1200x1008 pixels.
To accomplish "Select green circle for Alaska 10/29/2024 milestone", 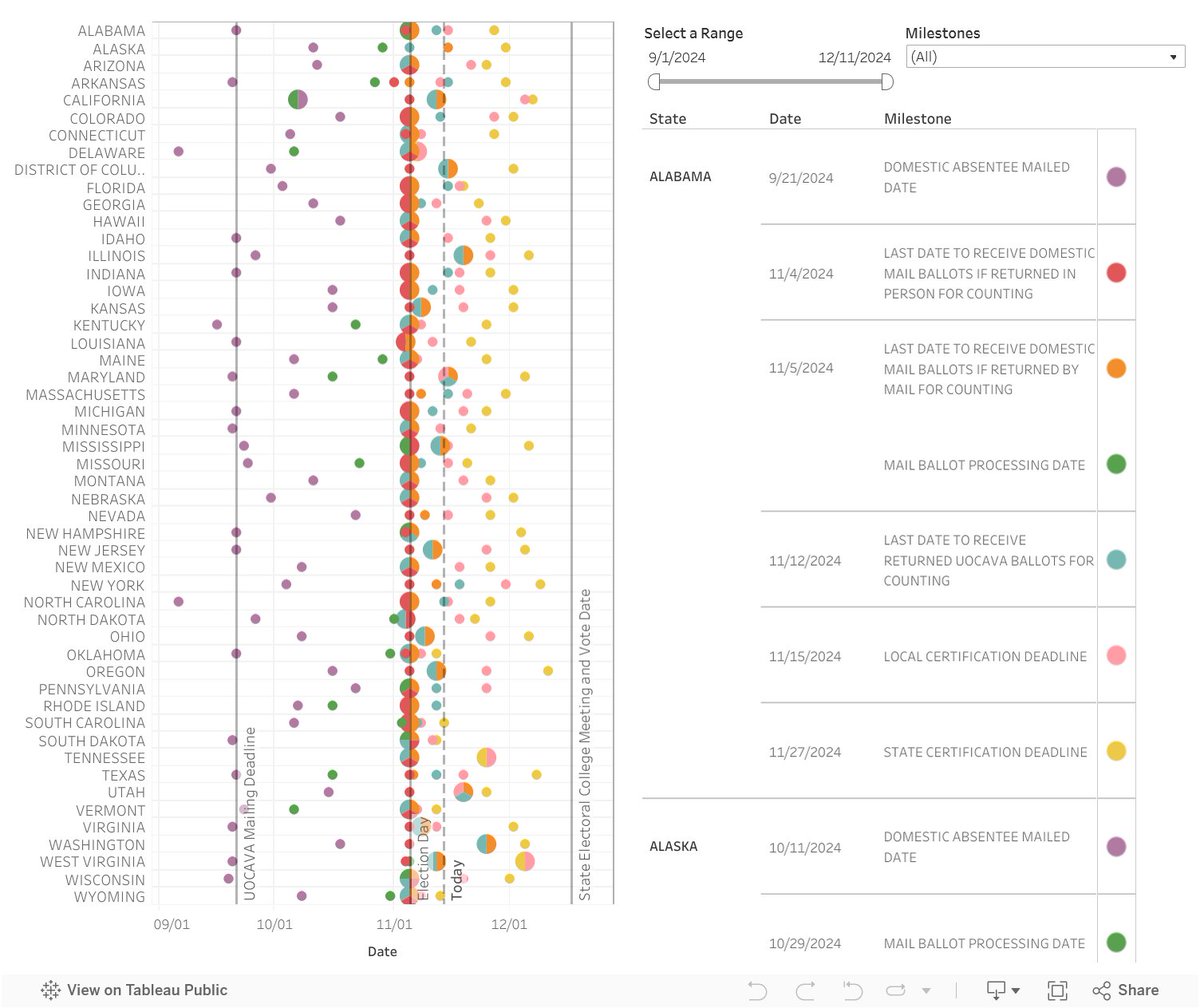I will [x=1117, y=942].
